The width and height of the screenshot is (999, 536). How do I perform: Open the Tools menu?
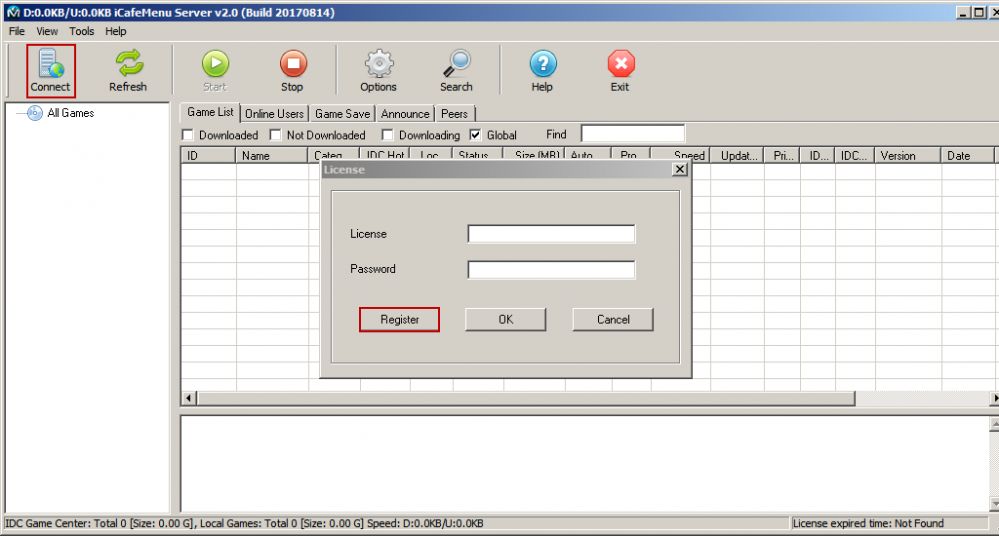pos(82,31)
